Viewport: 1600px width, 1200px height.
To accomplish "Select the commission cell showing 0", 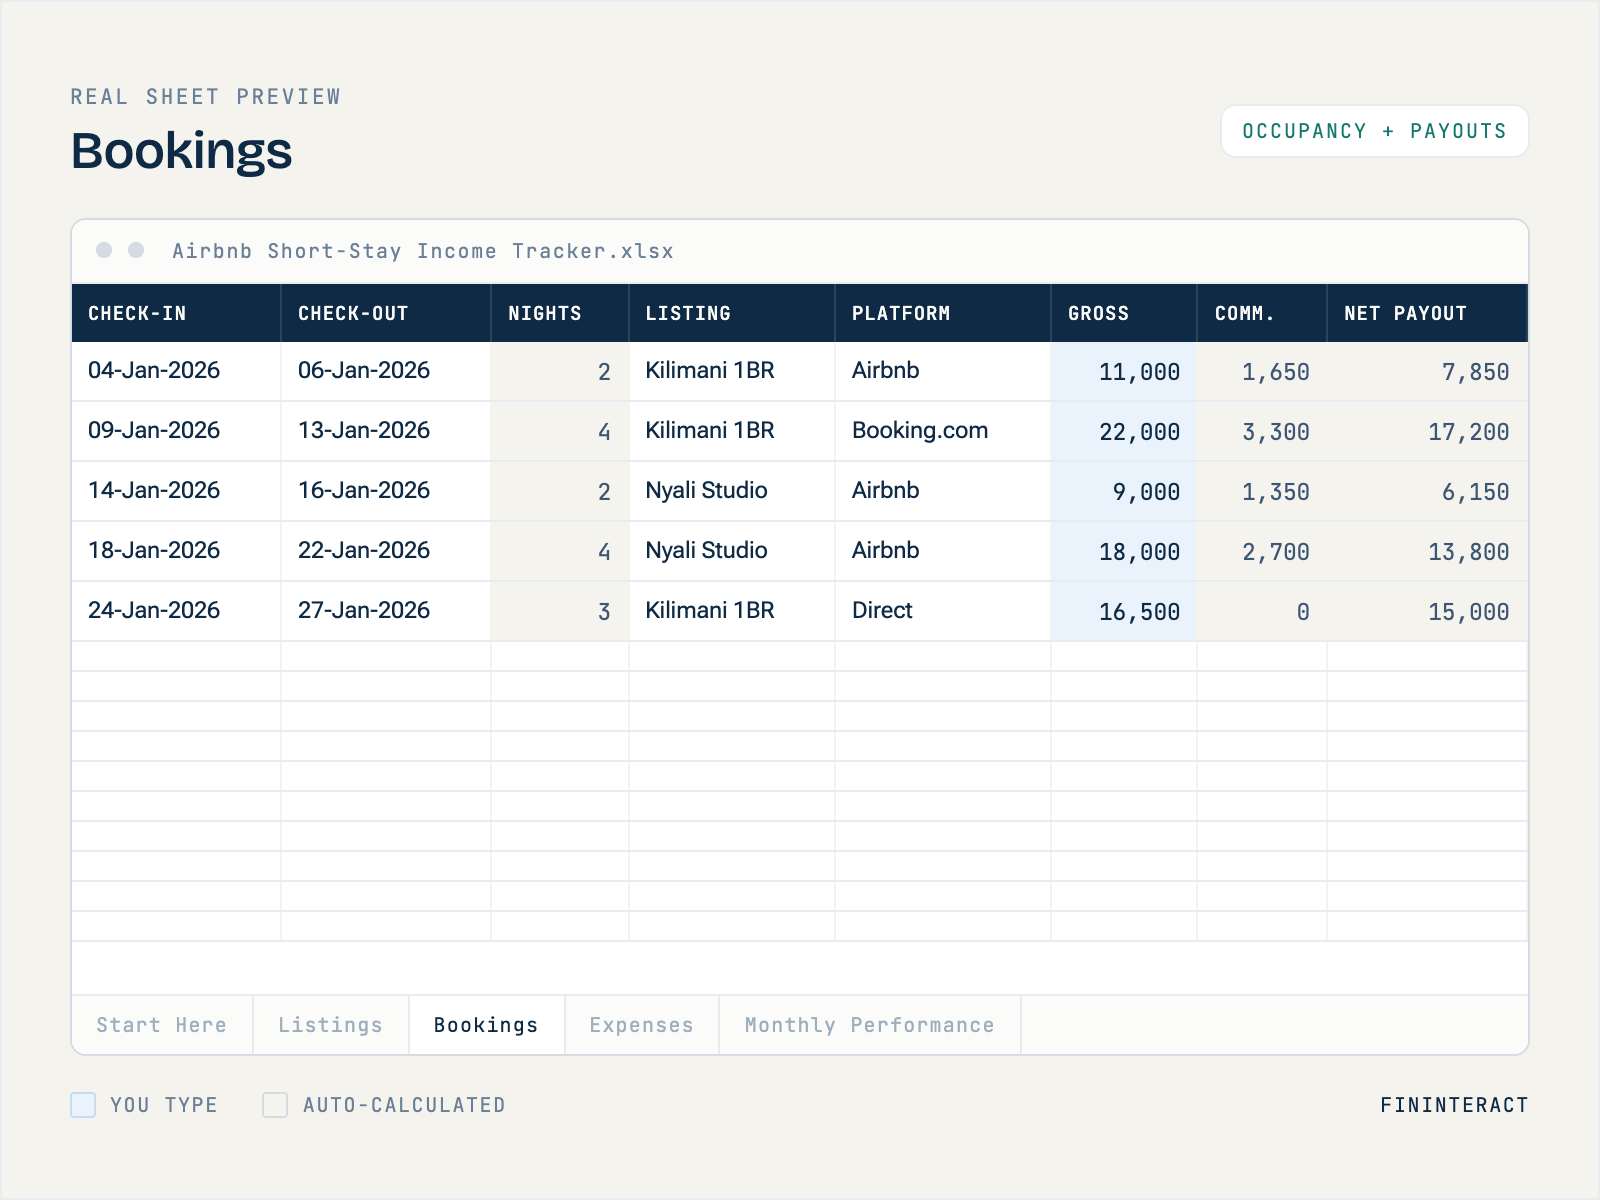I will tap(1262, 611).
